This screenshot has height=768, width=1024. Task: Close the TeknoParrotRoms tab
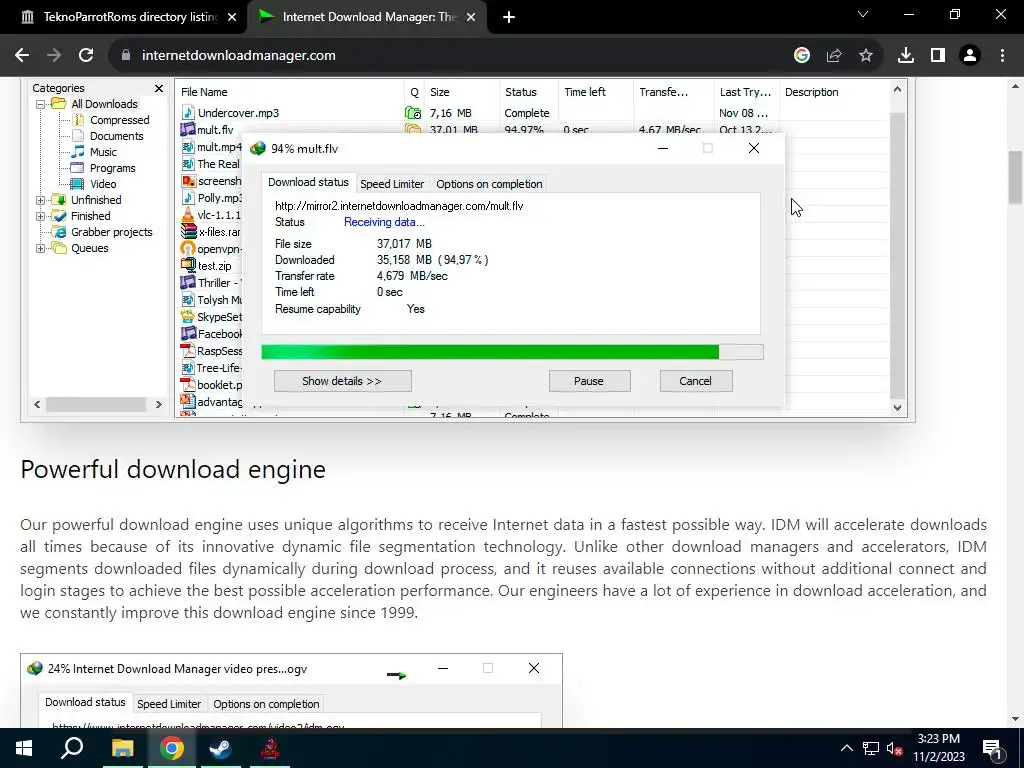click(x=232, y=17)
